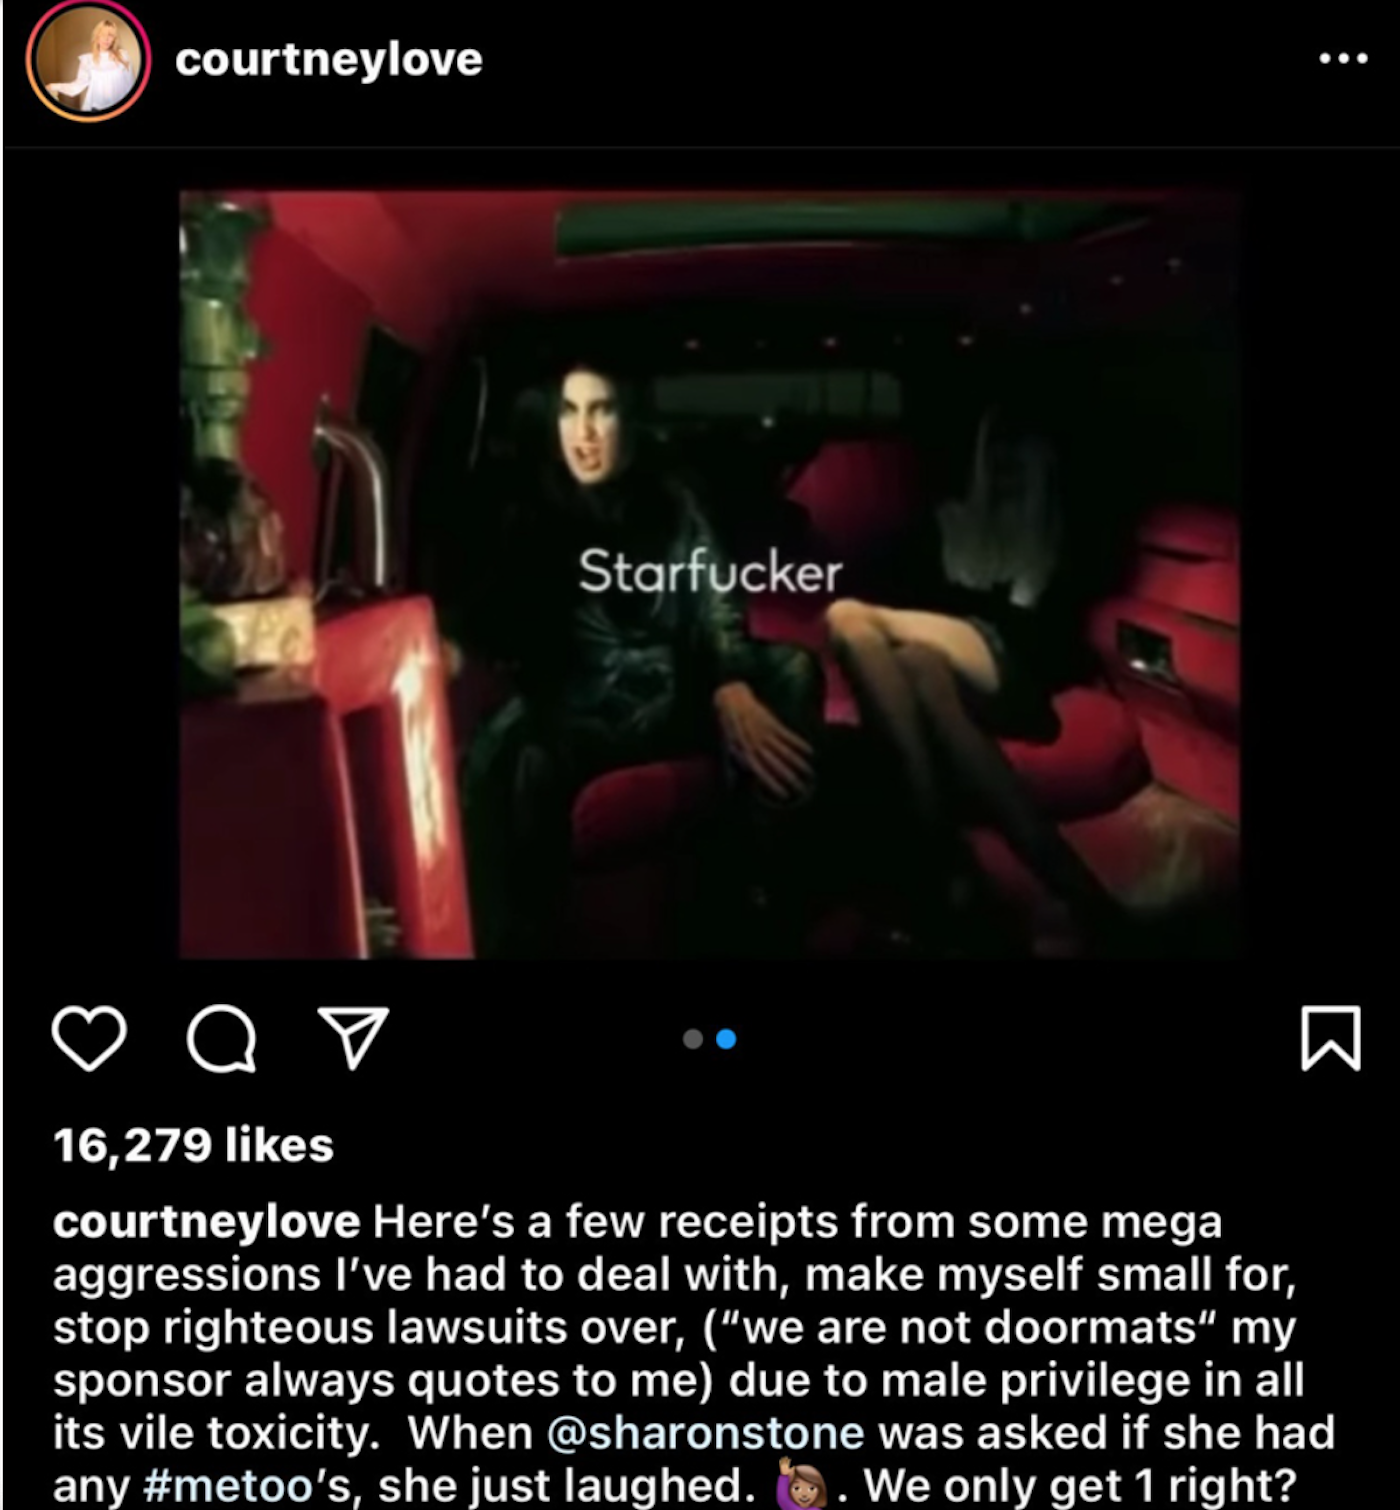Open the @sharonstone mention link
The image size is (1400, 1510).
(706, 1432)
